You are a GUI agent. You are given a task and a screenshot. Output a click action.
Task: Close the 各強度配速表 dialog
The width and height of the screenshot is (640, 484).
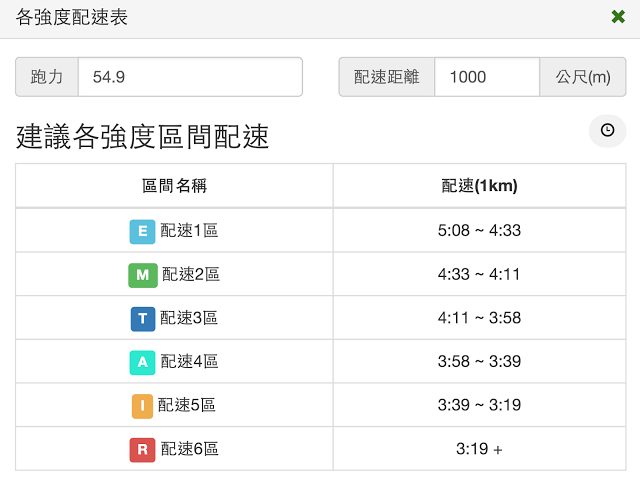pyautogui.click(x=618, y=17)
